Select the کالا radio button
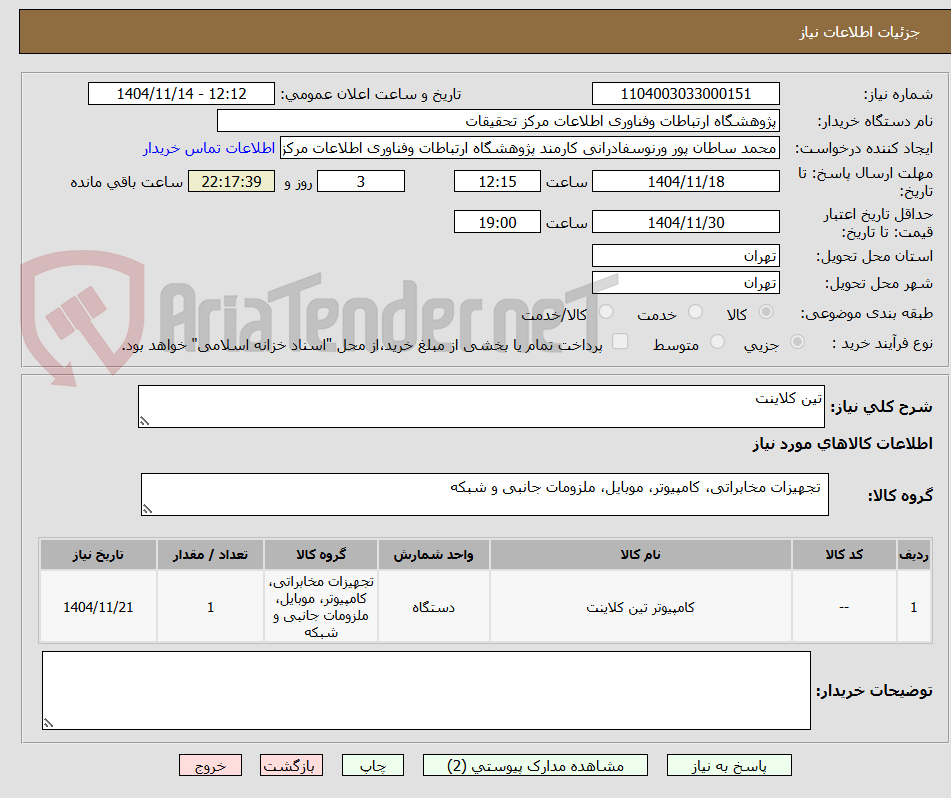Image resolution: width=951 pixels, height=798 pixels. pyautogui.click(x=766, y=312)
